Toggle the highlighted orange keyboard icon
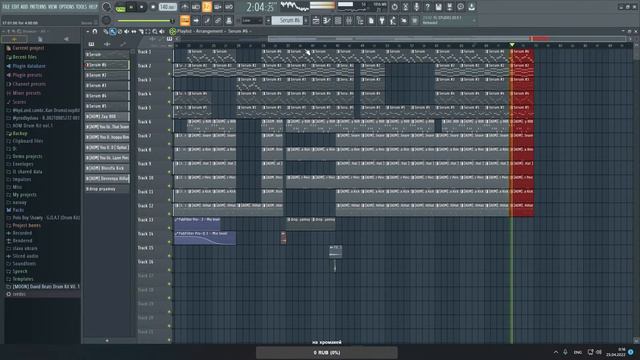The height and width of the screenshot is (360, 640). coord(185,20)
